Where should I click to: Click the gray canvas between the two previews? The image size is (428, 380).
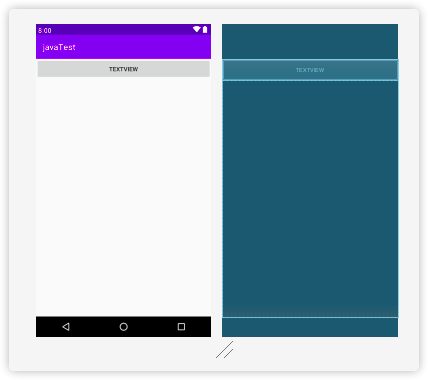(217, 180)
